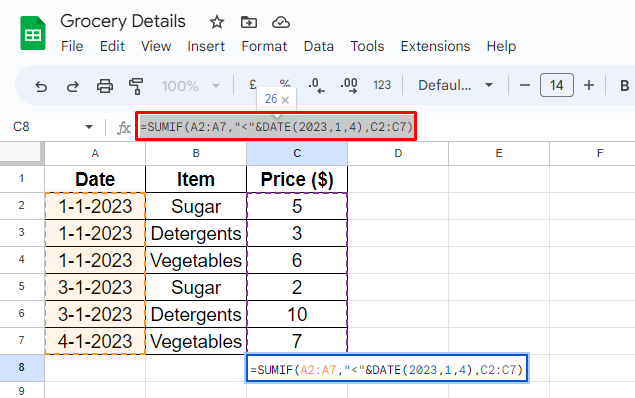635x398 pixels.
Task: Click the undo arrow icon
Action: 41,86
